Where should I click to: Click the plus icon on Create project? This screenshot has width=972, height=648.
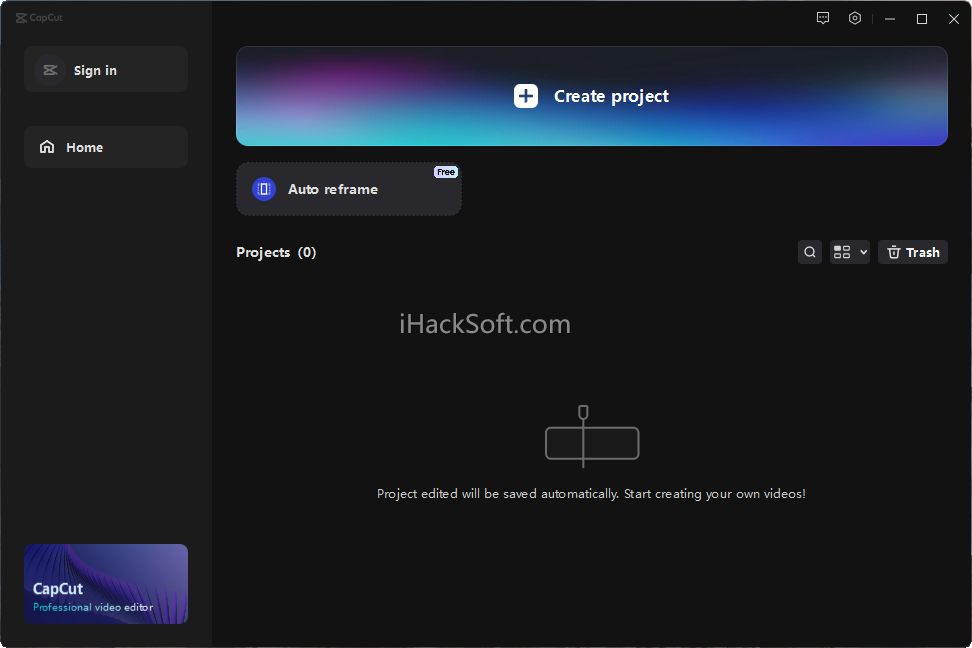tap(526, 96)
